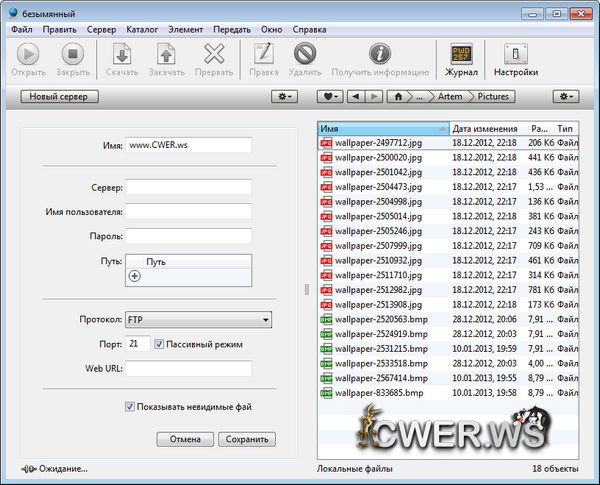Click the Открыть play toolbar icon
Screen dimensions: 600x485
click(x=28, y=54)
